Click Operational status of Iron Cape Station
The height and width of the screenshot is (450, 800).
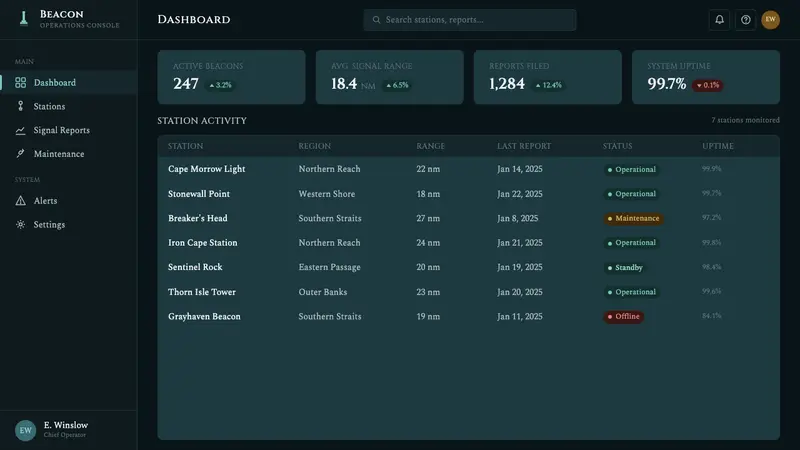coord(632,243)
